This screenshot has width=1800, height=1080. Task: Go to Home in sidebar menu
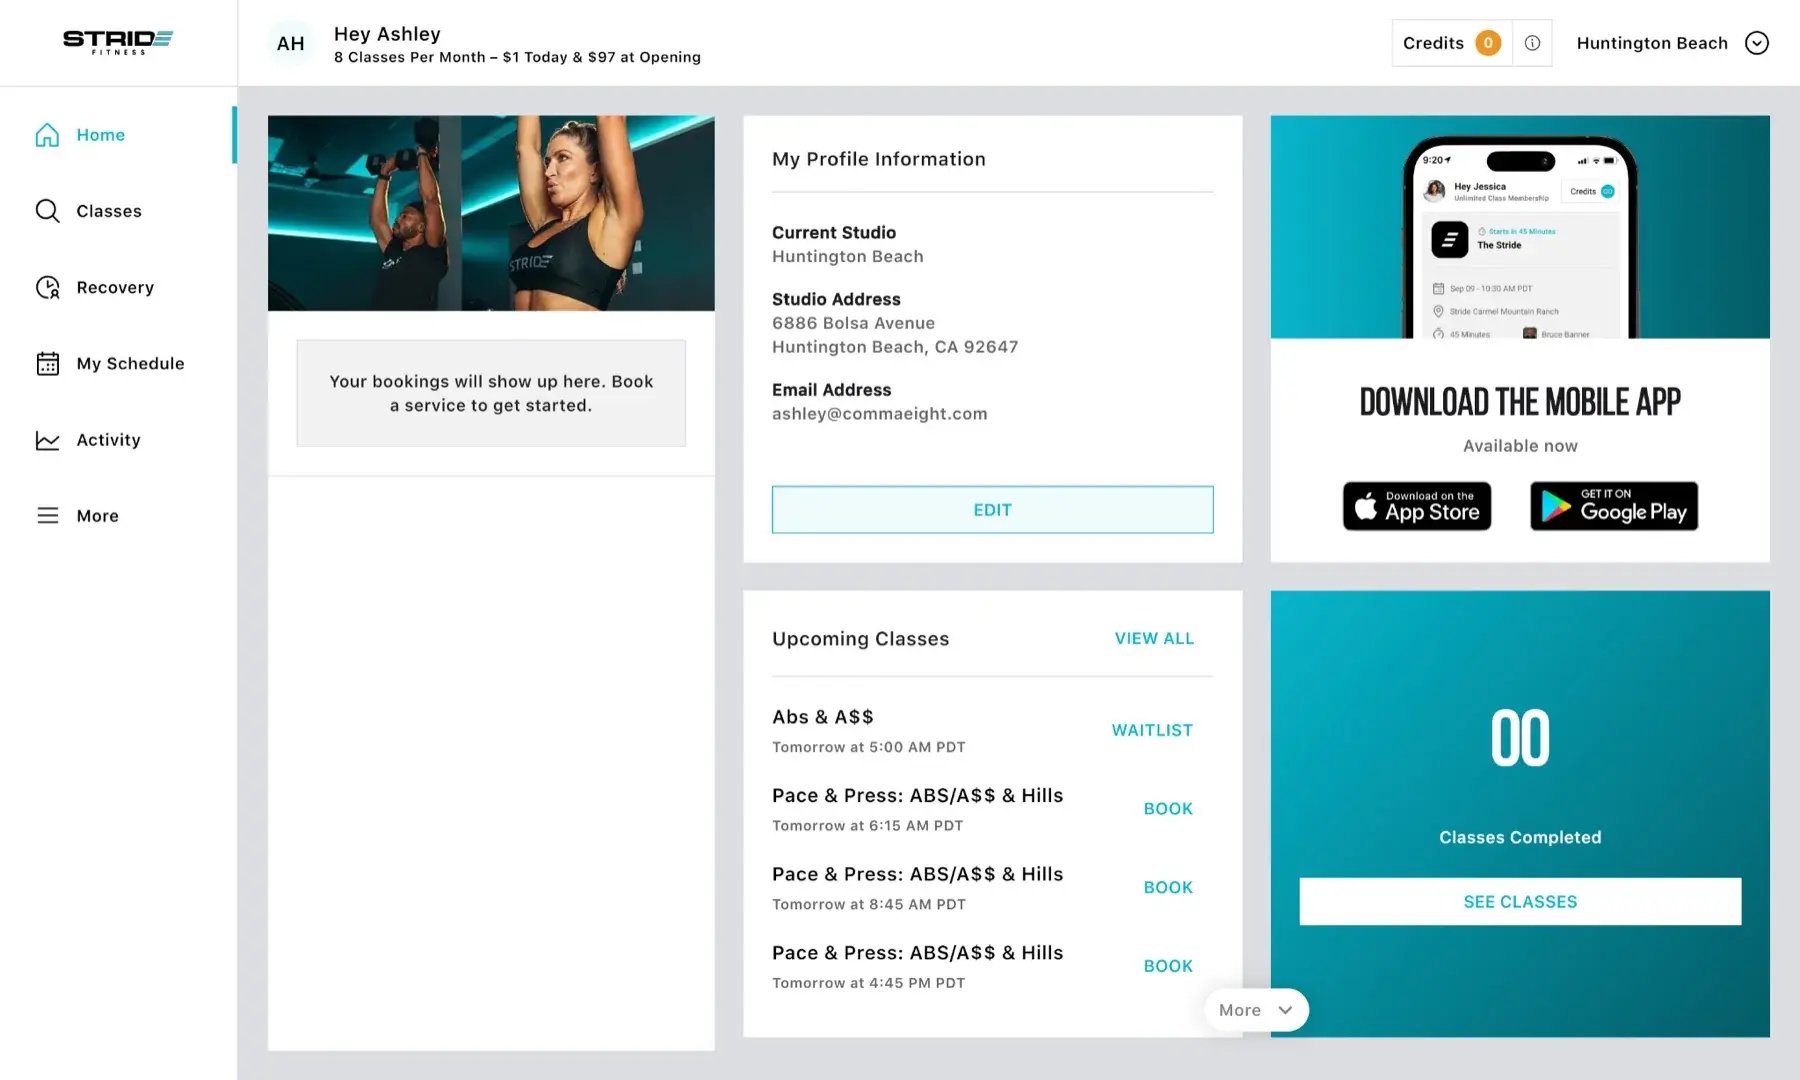coord(101,135)
